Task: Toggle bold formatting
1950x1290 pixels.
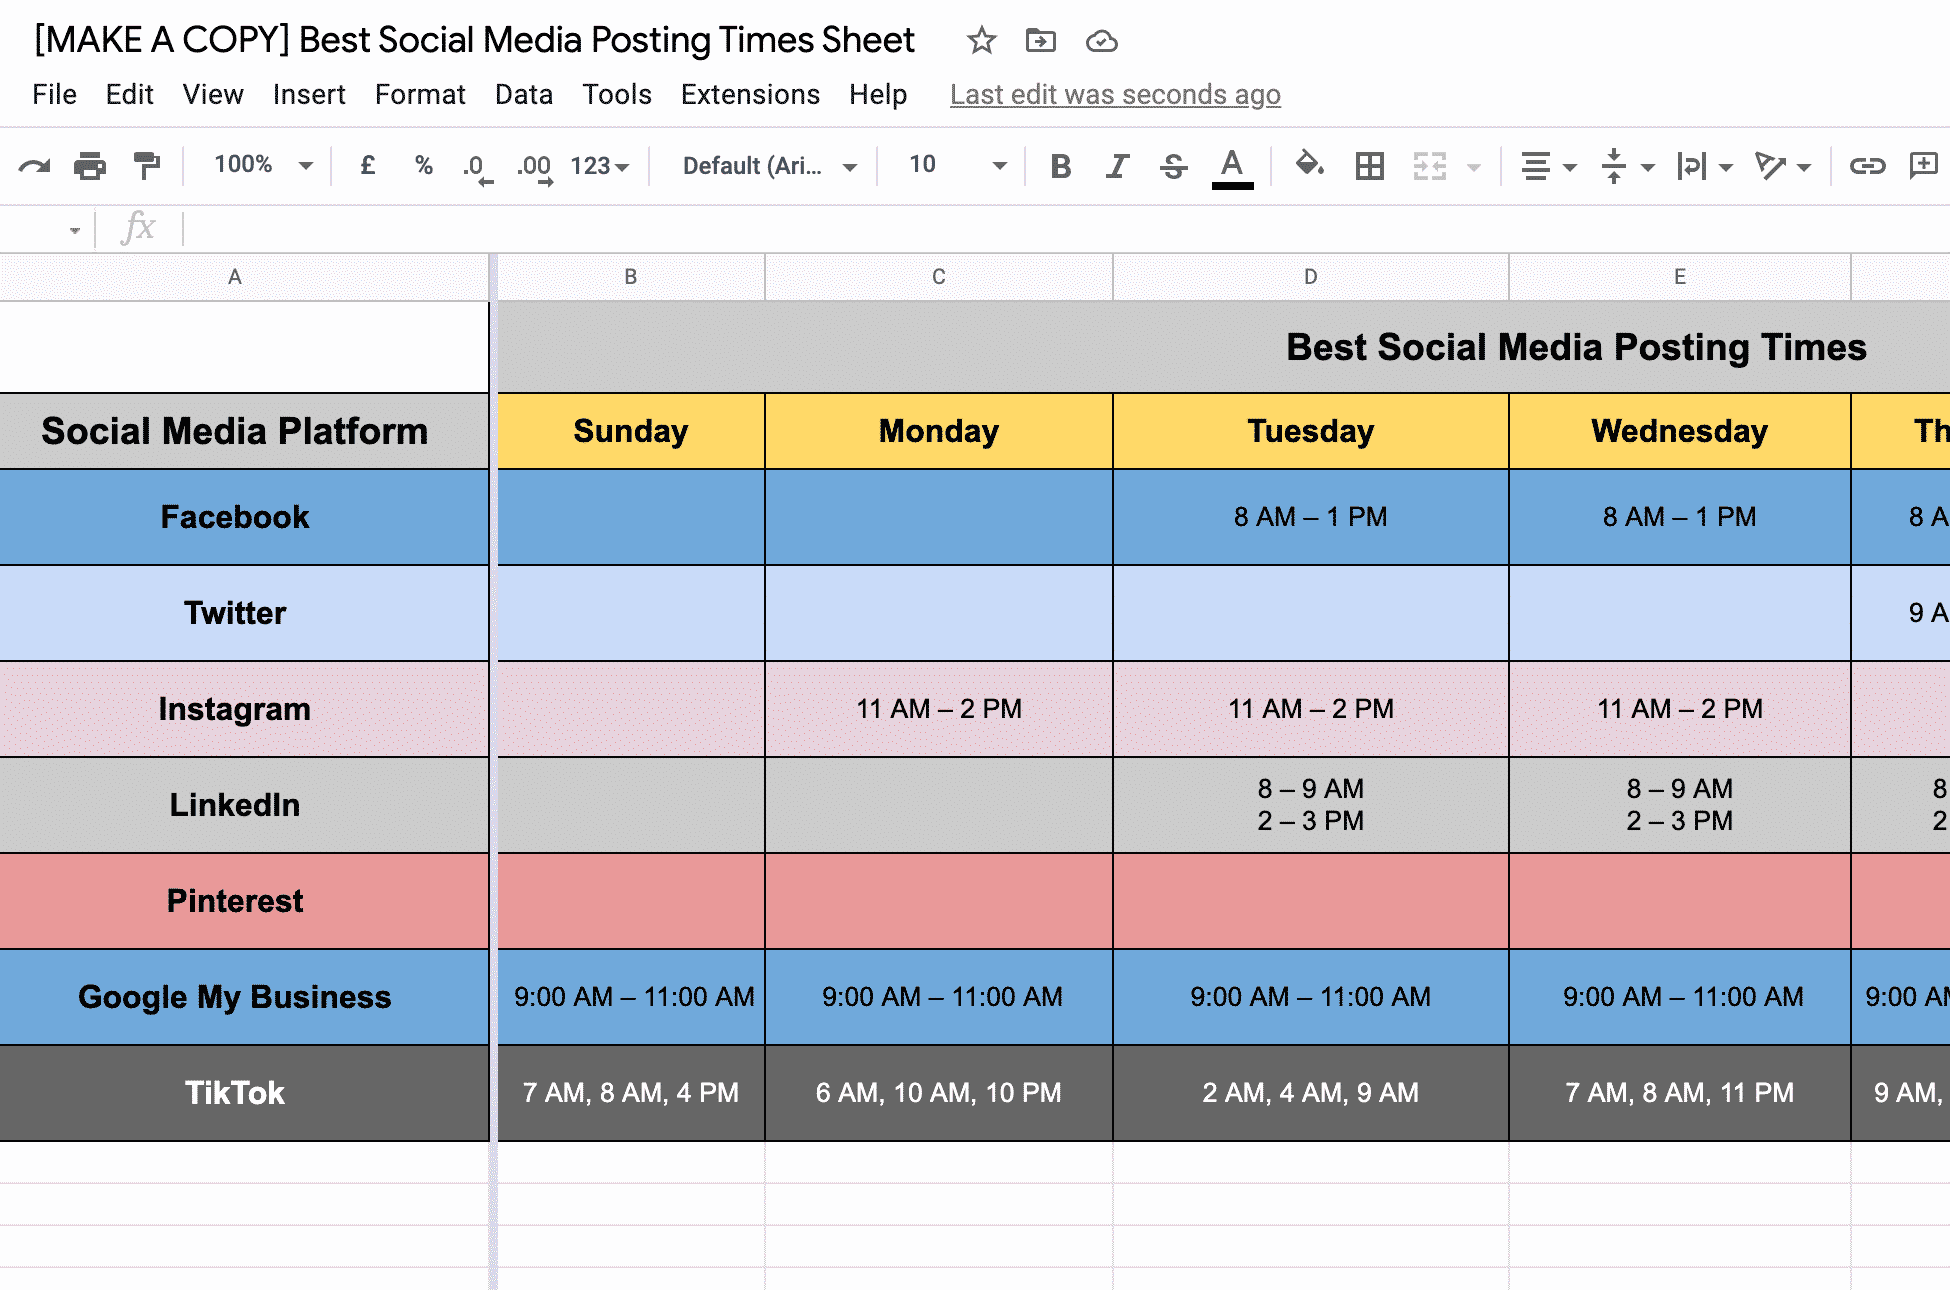Action: pyautogui.click(x=1061, y=165)
